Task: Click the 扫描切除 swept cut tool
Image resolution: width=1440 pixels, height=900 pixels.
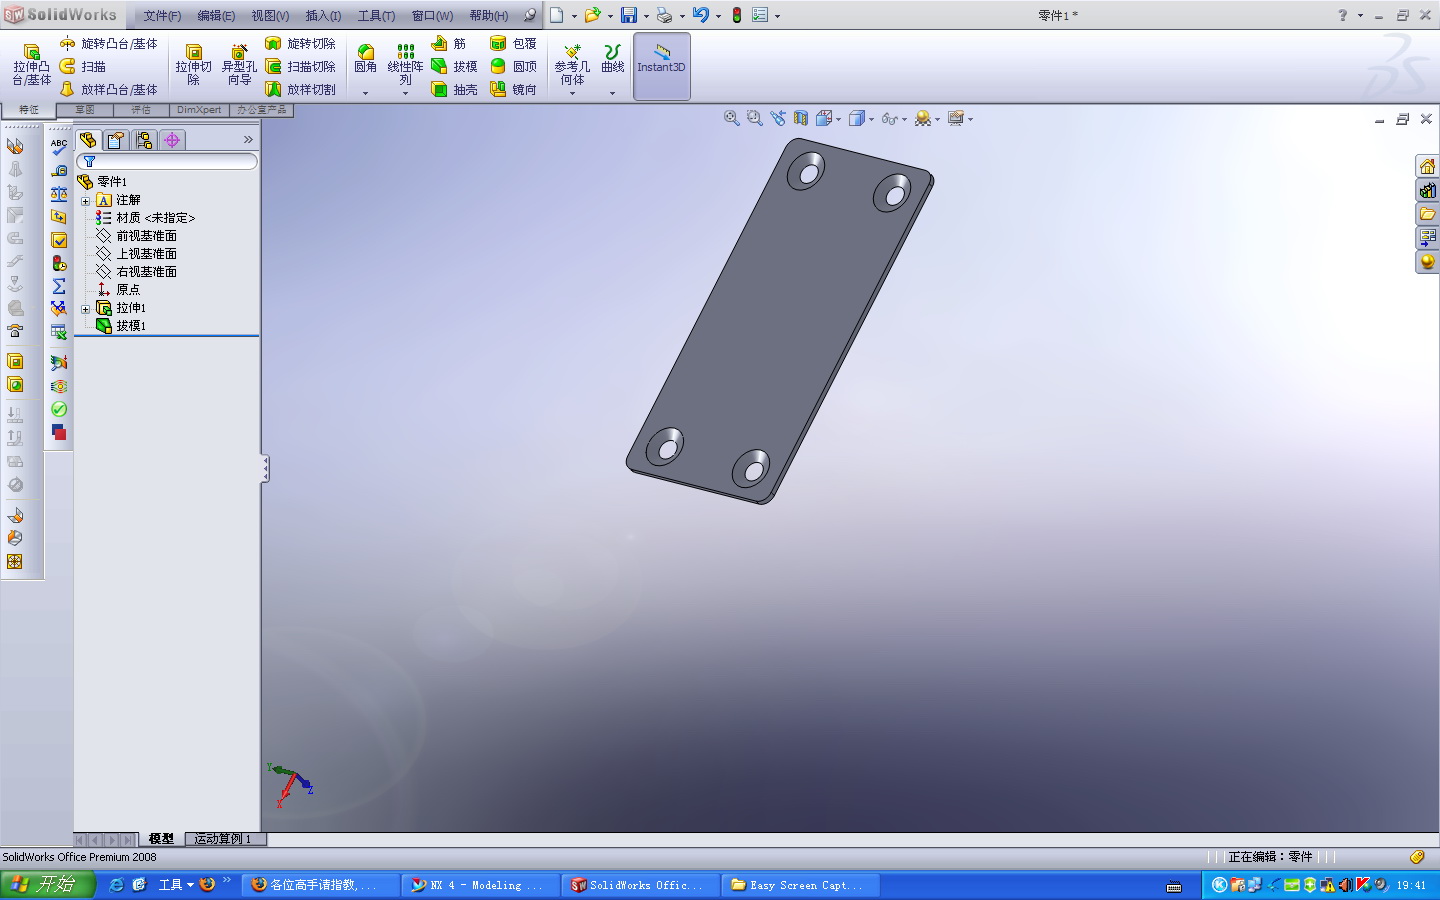Action: [x=301, y=67]
